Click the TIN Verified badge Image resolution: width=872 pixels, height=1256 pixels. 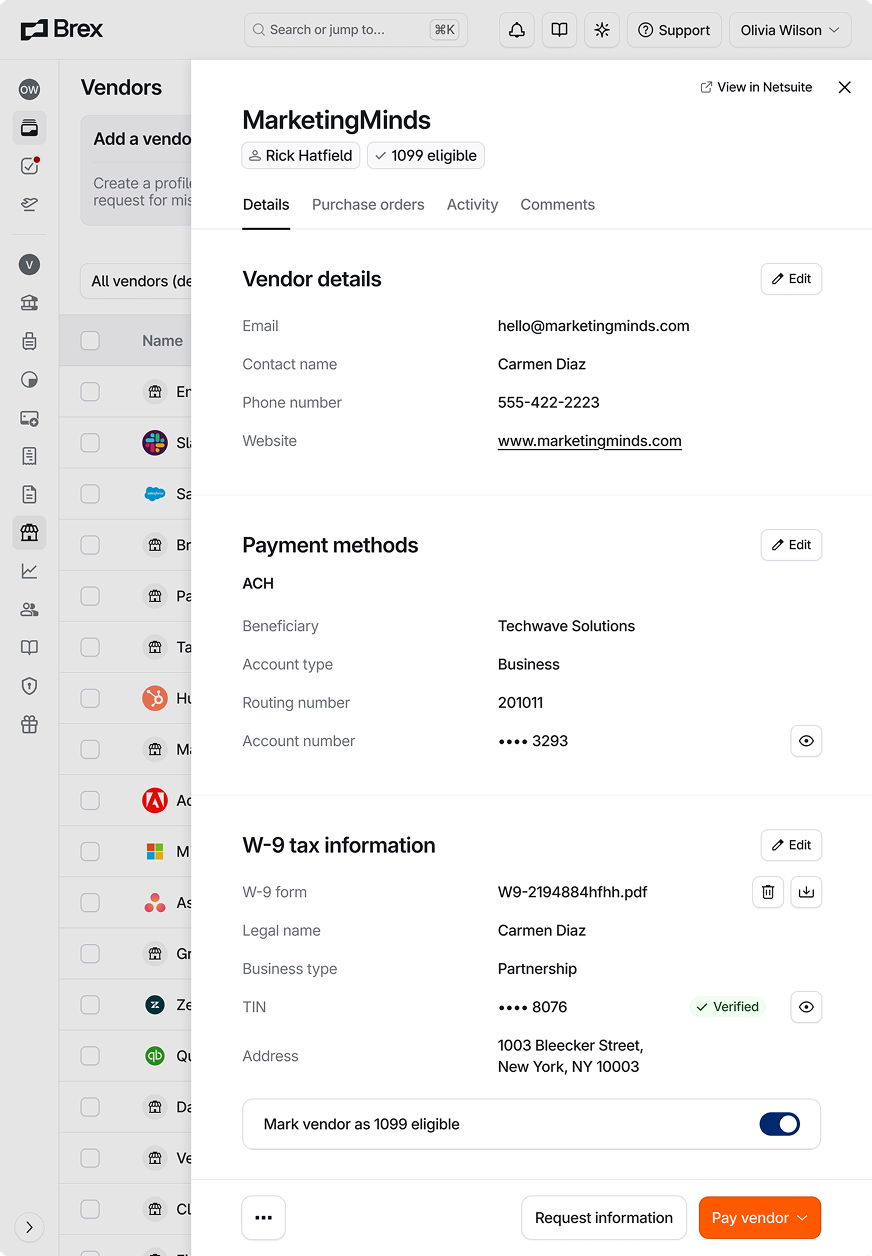point(727,1007)
